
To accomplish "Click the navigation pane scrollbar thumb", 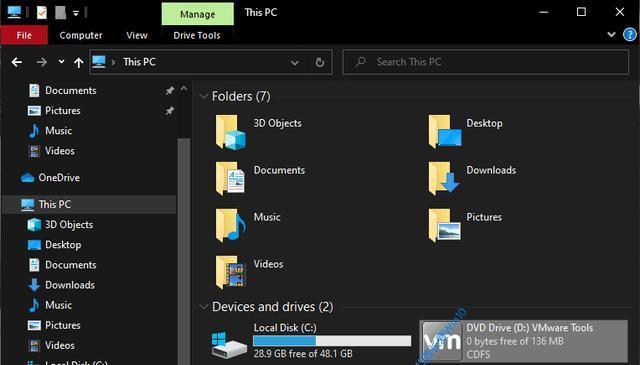I will (184, 251).
